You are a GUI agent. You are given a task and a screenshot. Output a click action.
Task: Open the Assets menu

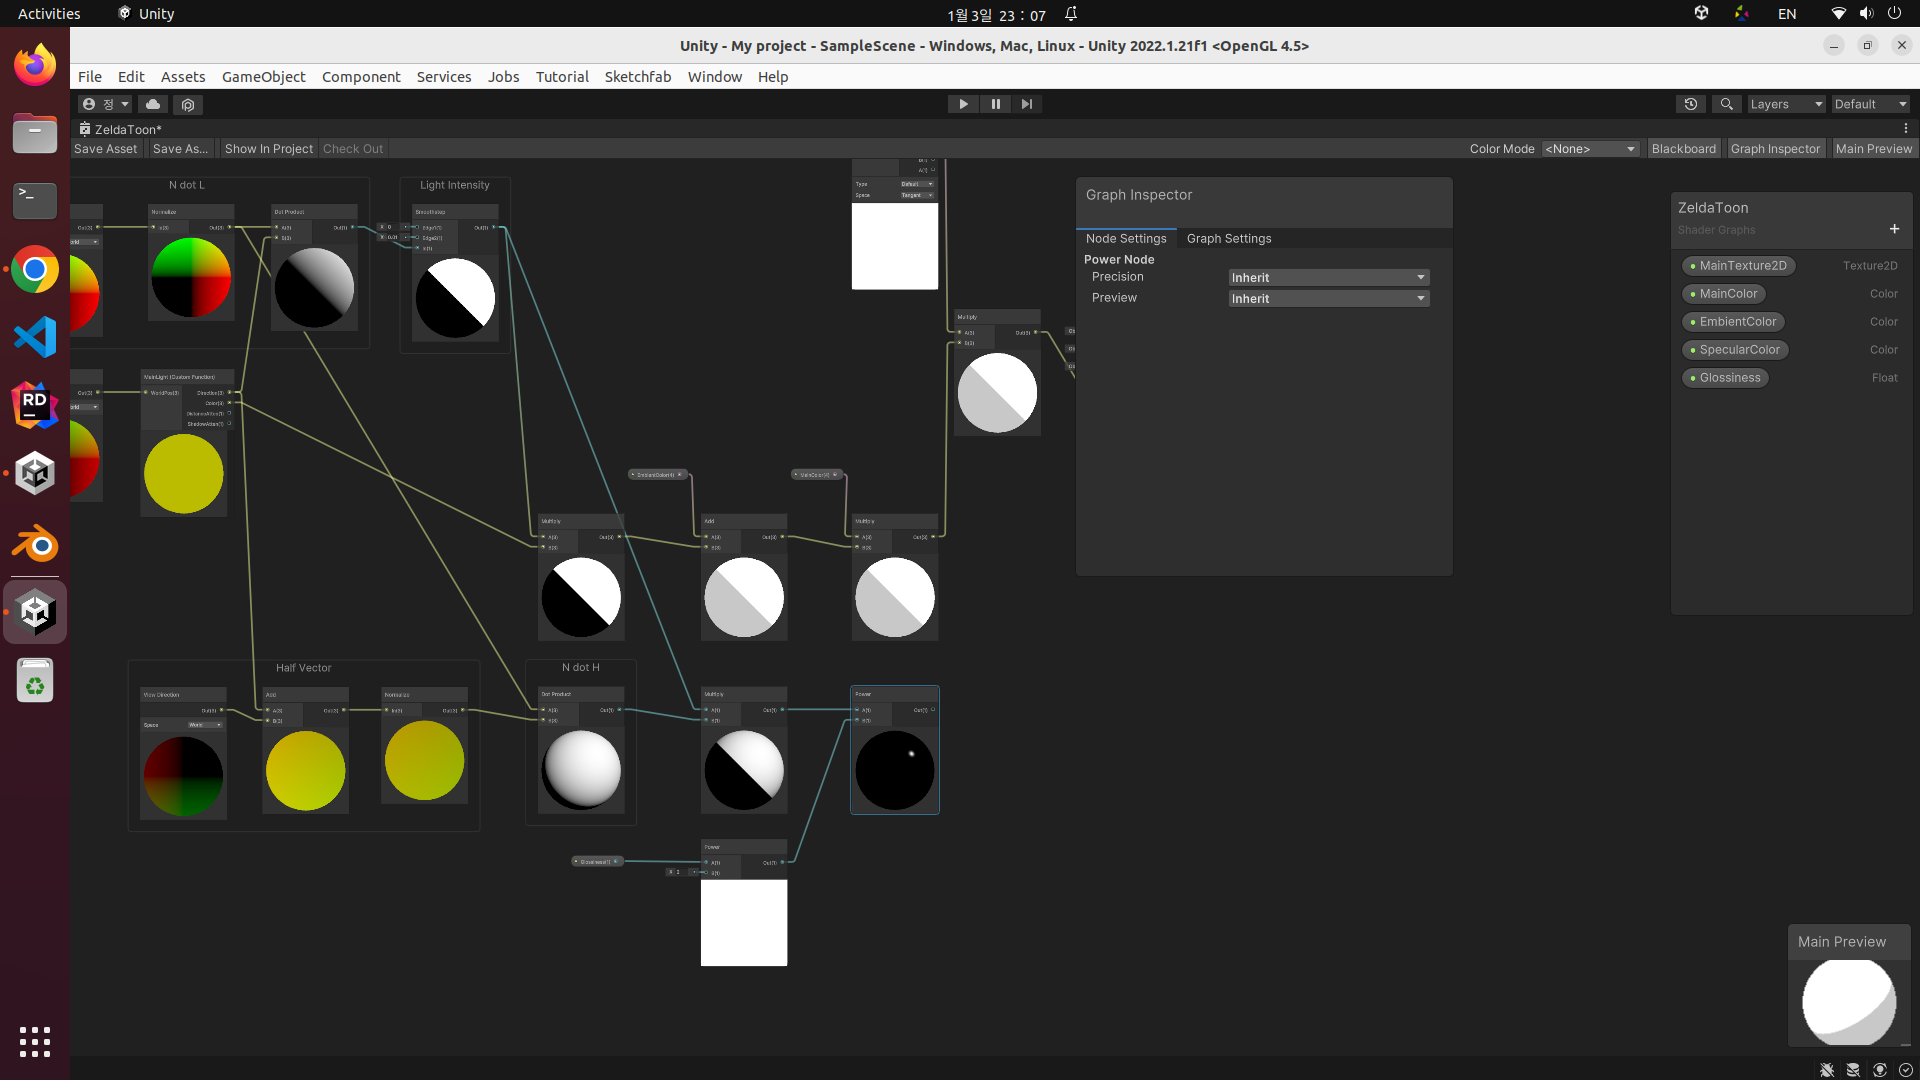(x=183, y=77)
